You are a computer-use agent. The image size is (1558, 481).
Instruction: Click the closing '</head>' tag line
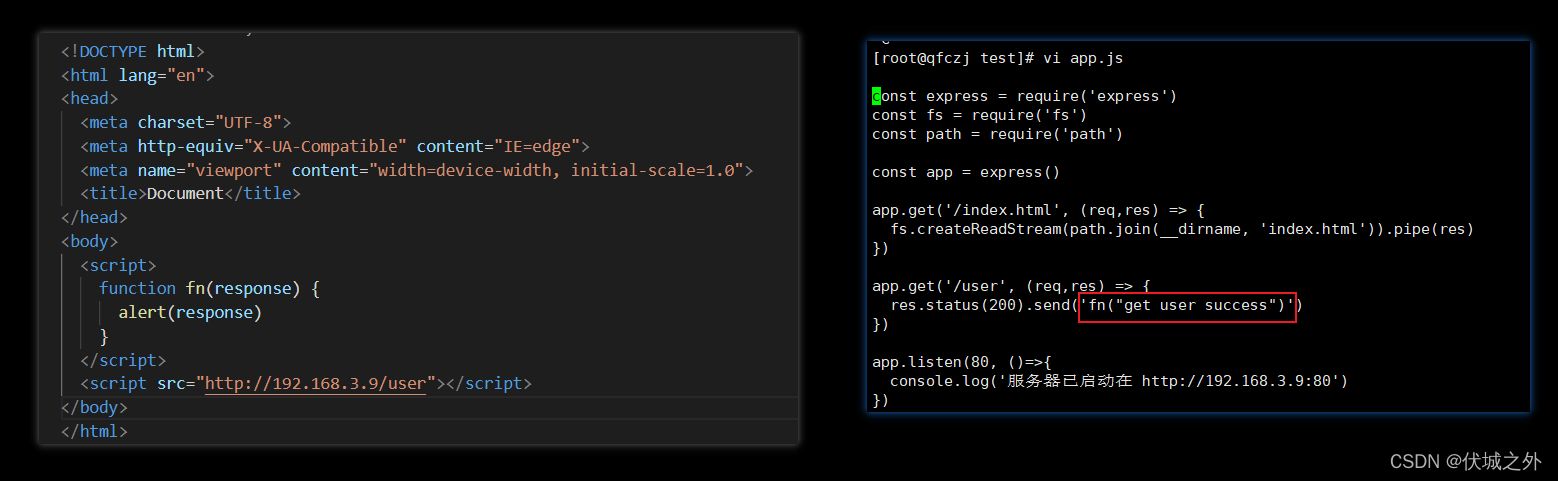click(x=94, y=217)
